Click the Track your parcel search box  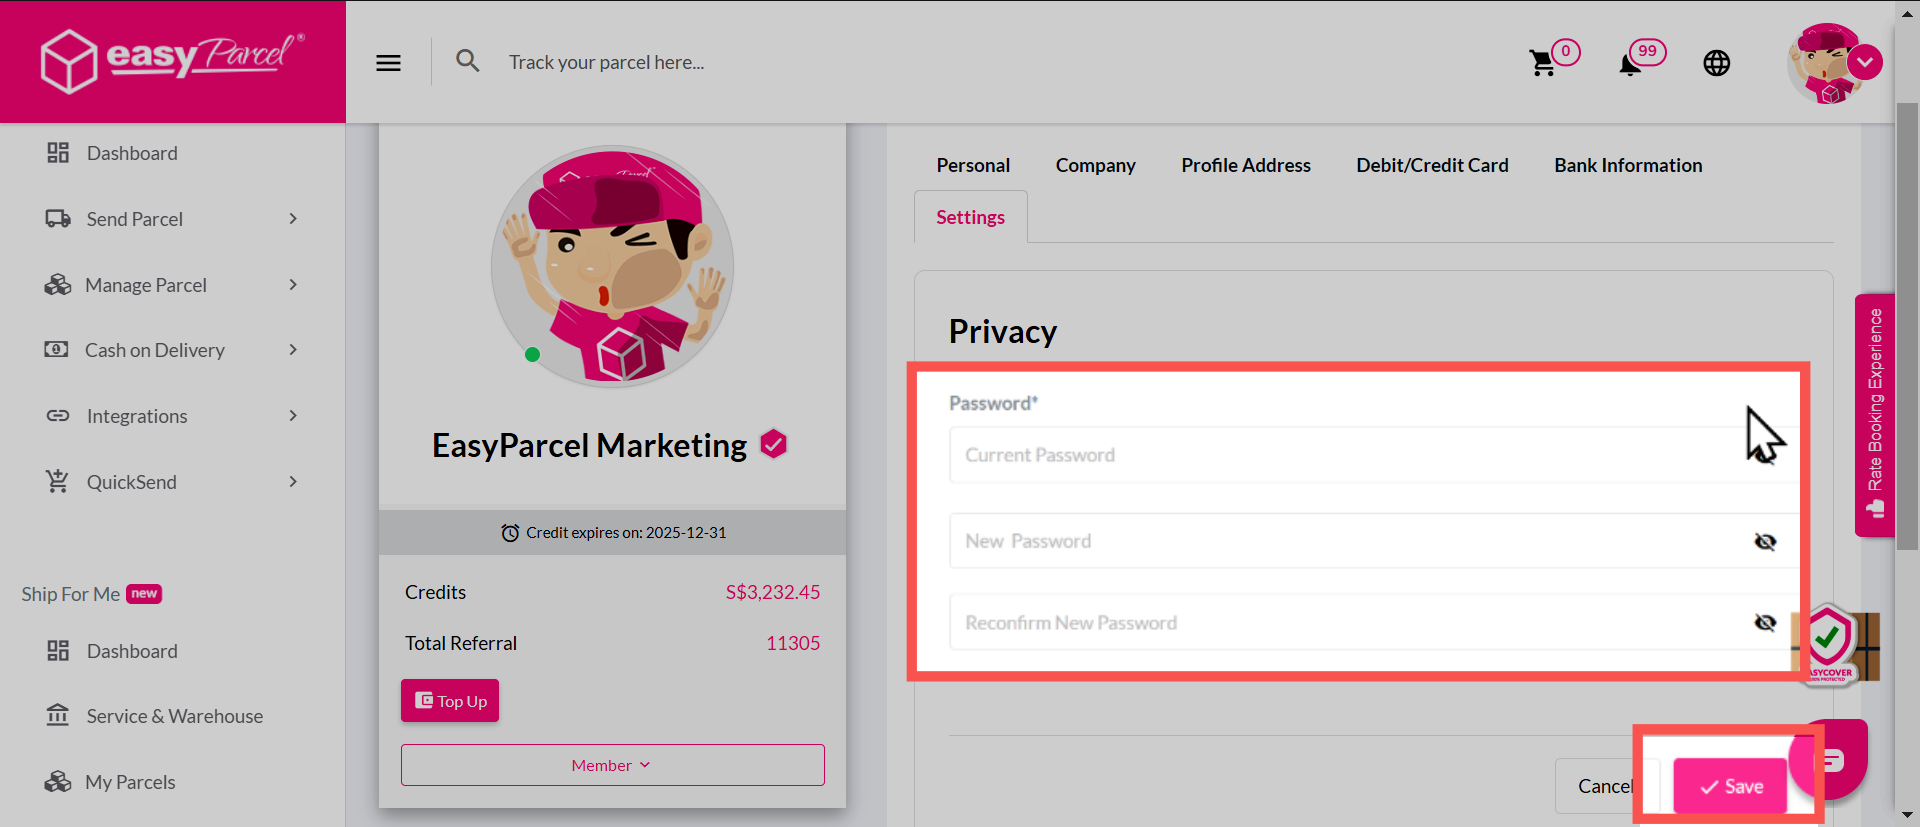pyautogui.click(x=606, y=62)
